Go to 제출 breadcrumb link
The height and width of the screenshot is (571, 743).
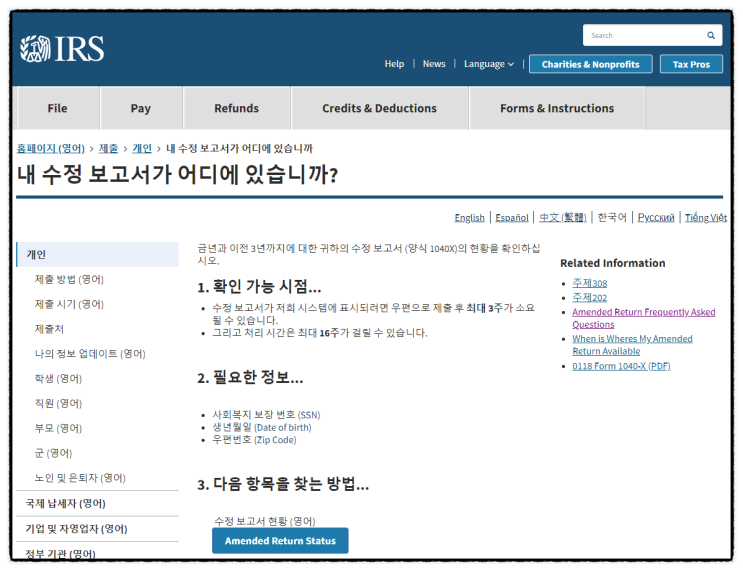[108, 148]
